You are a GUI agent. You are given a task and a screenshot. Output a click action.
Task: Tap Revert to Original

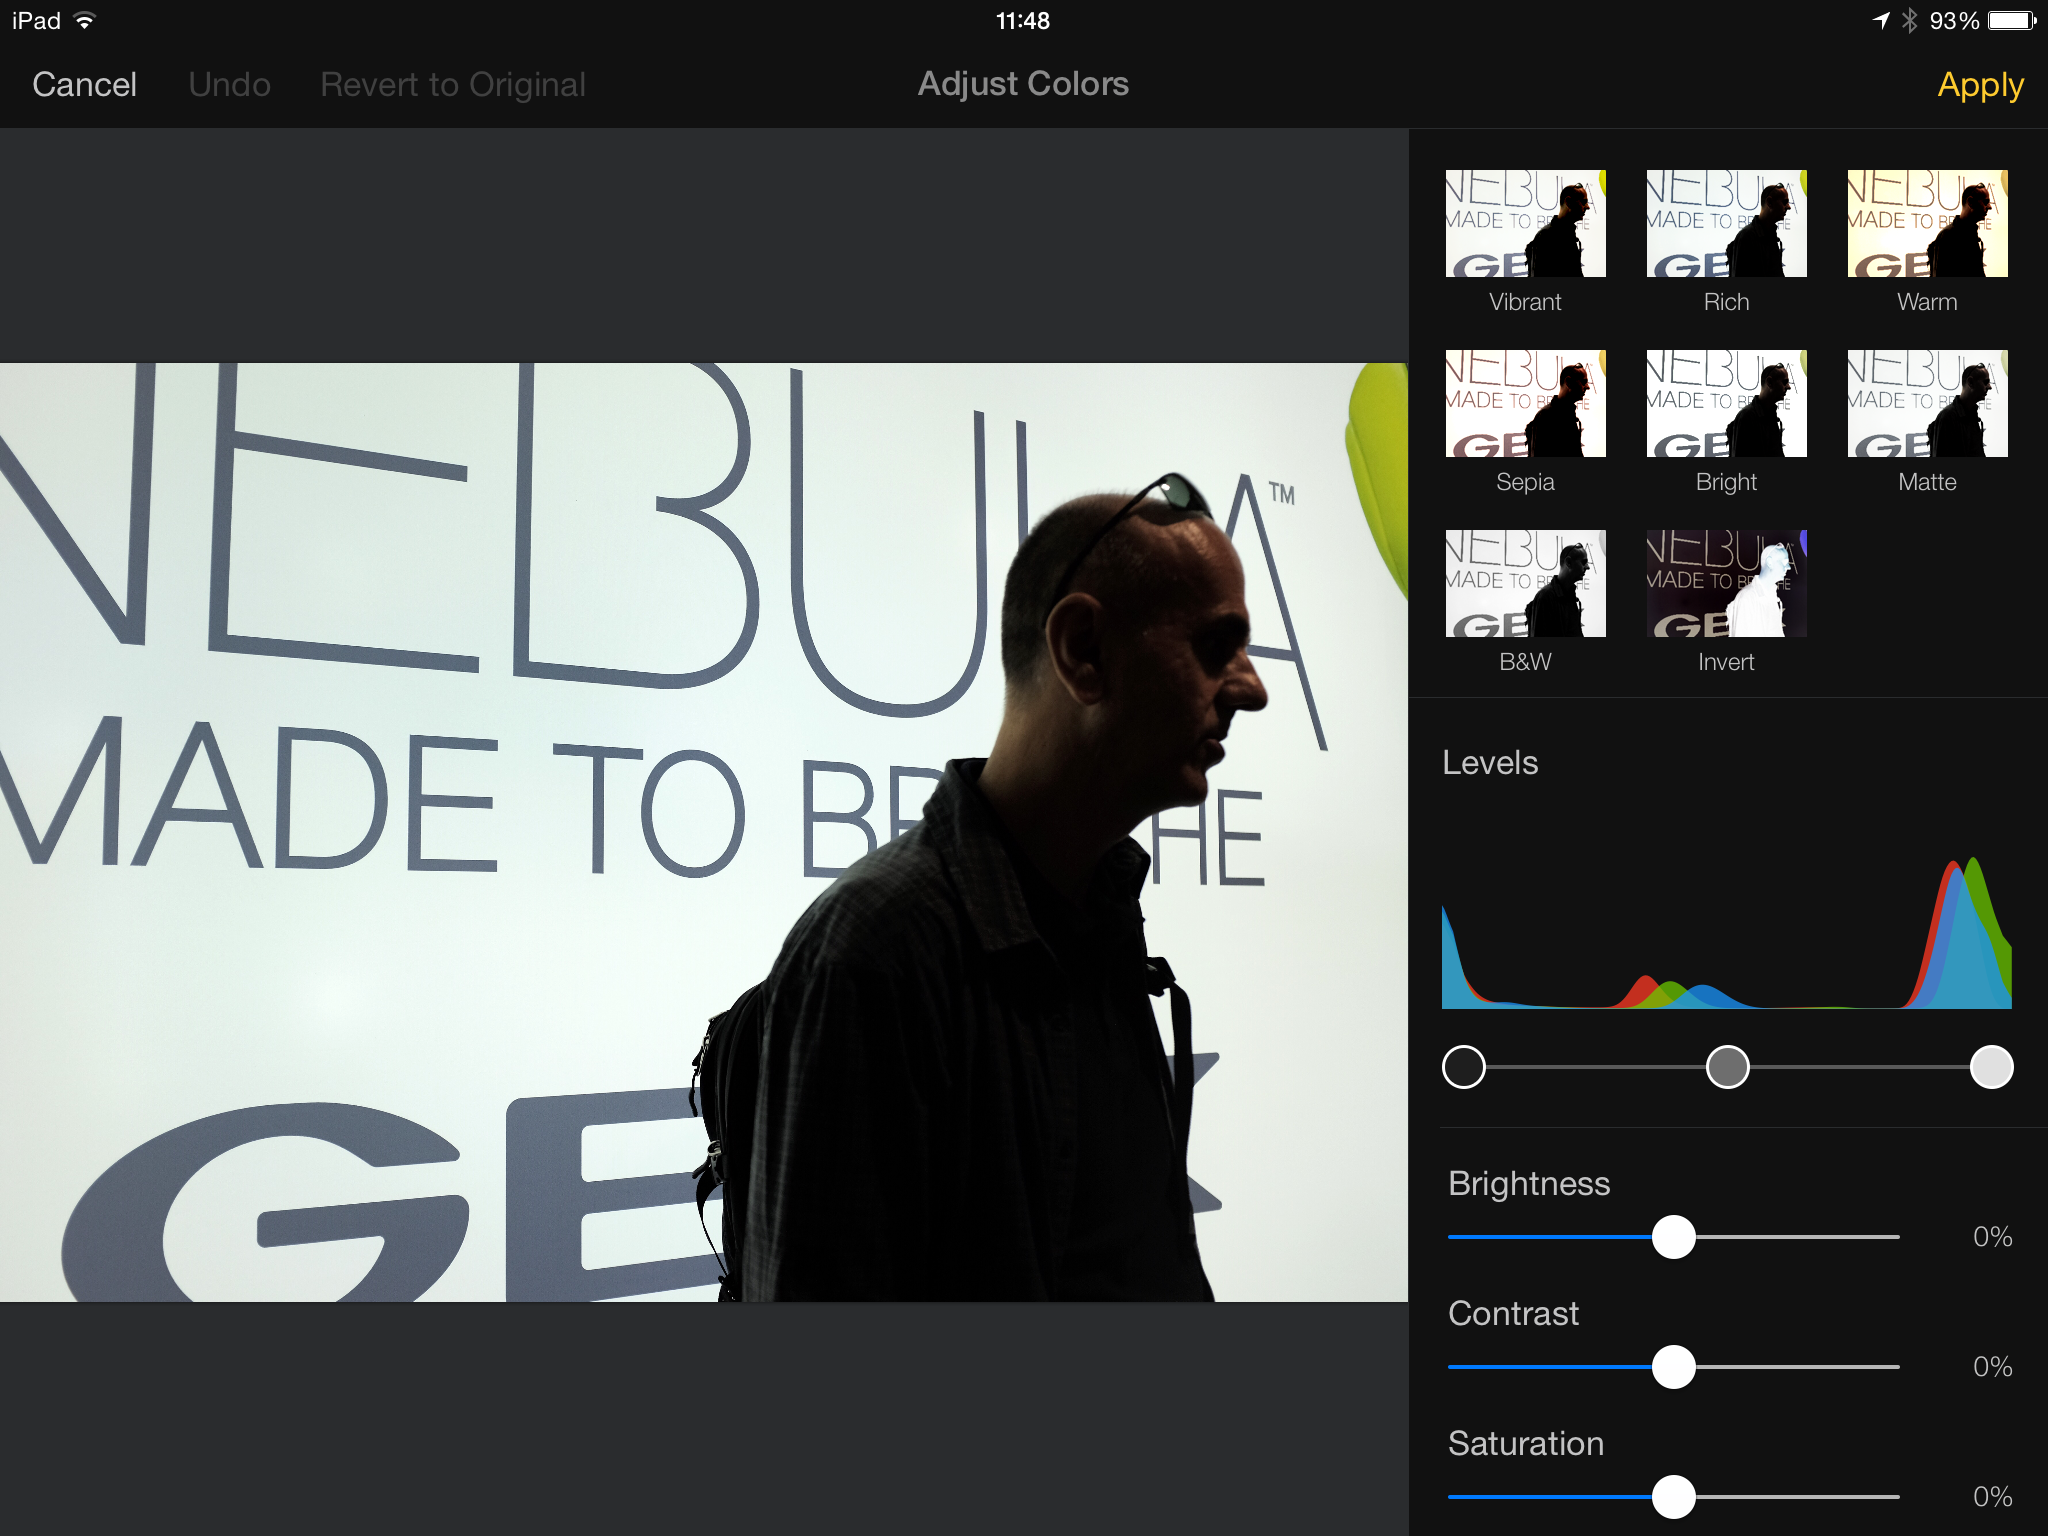click(453, 85)
